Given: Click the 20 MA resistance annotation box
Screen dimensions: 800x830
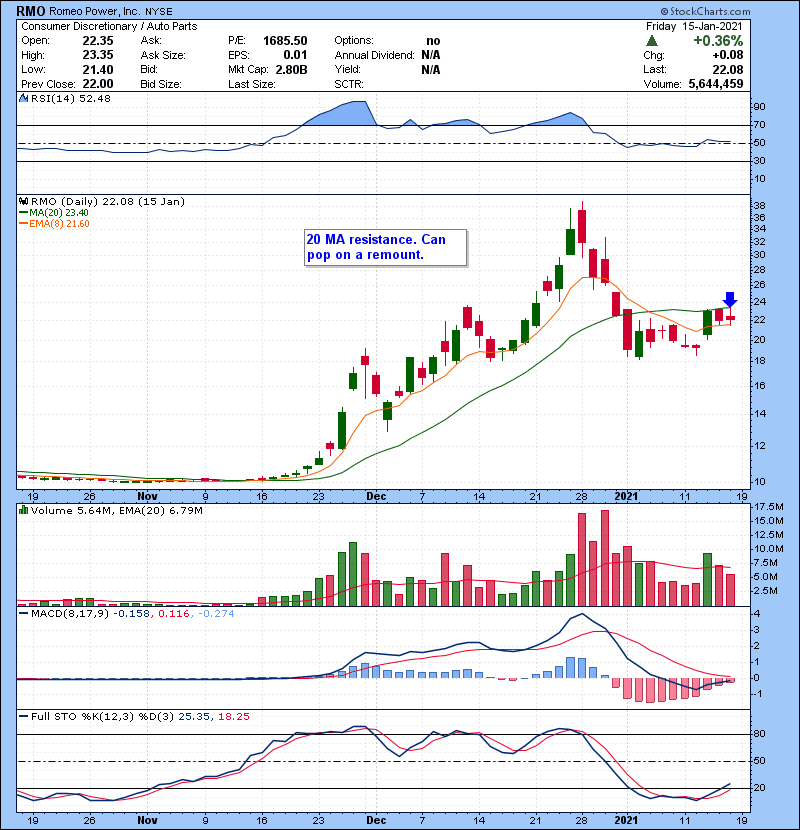Looking at the screenshot, I should (x=385, y=247).
